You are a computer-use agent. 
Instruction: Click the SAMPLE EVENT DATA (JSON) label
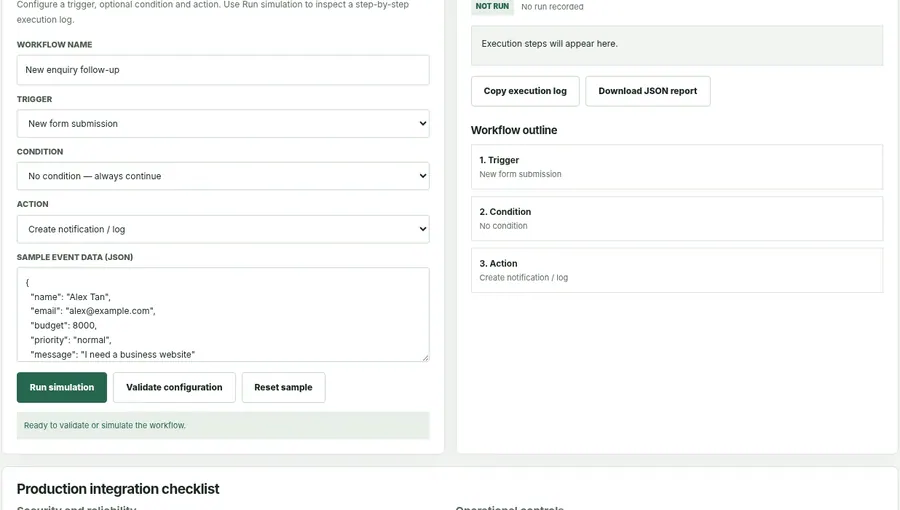75,257
